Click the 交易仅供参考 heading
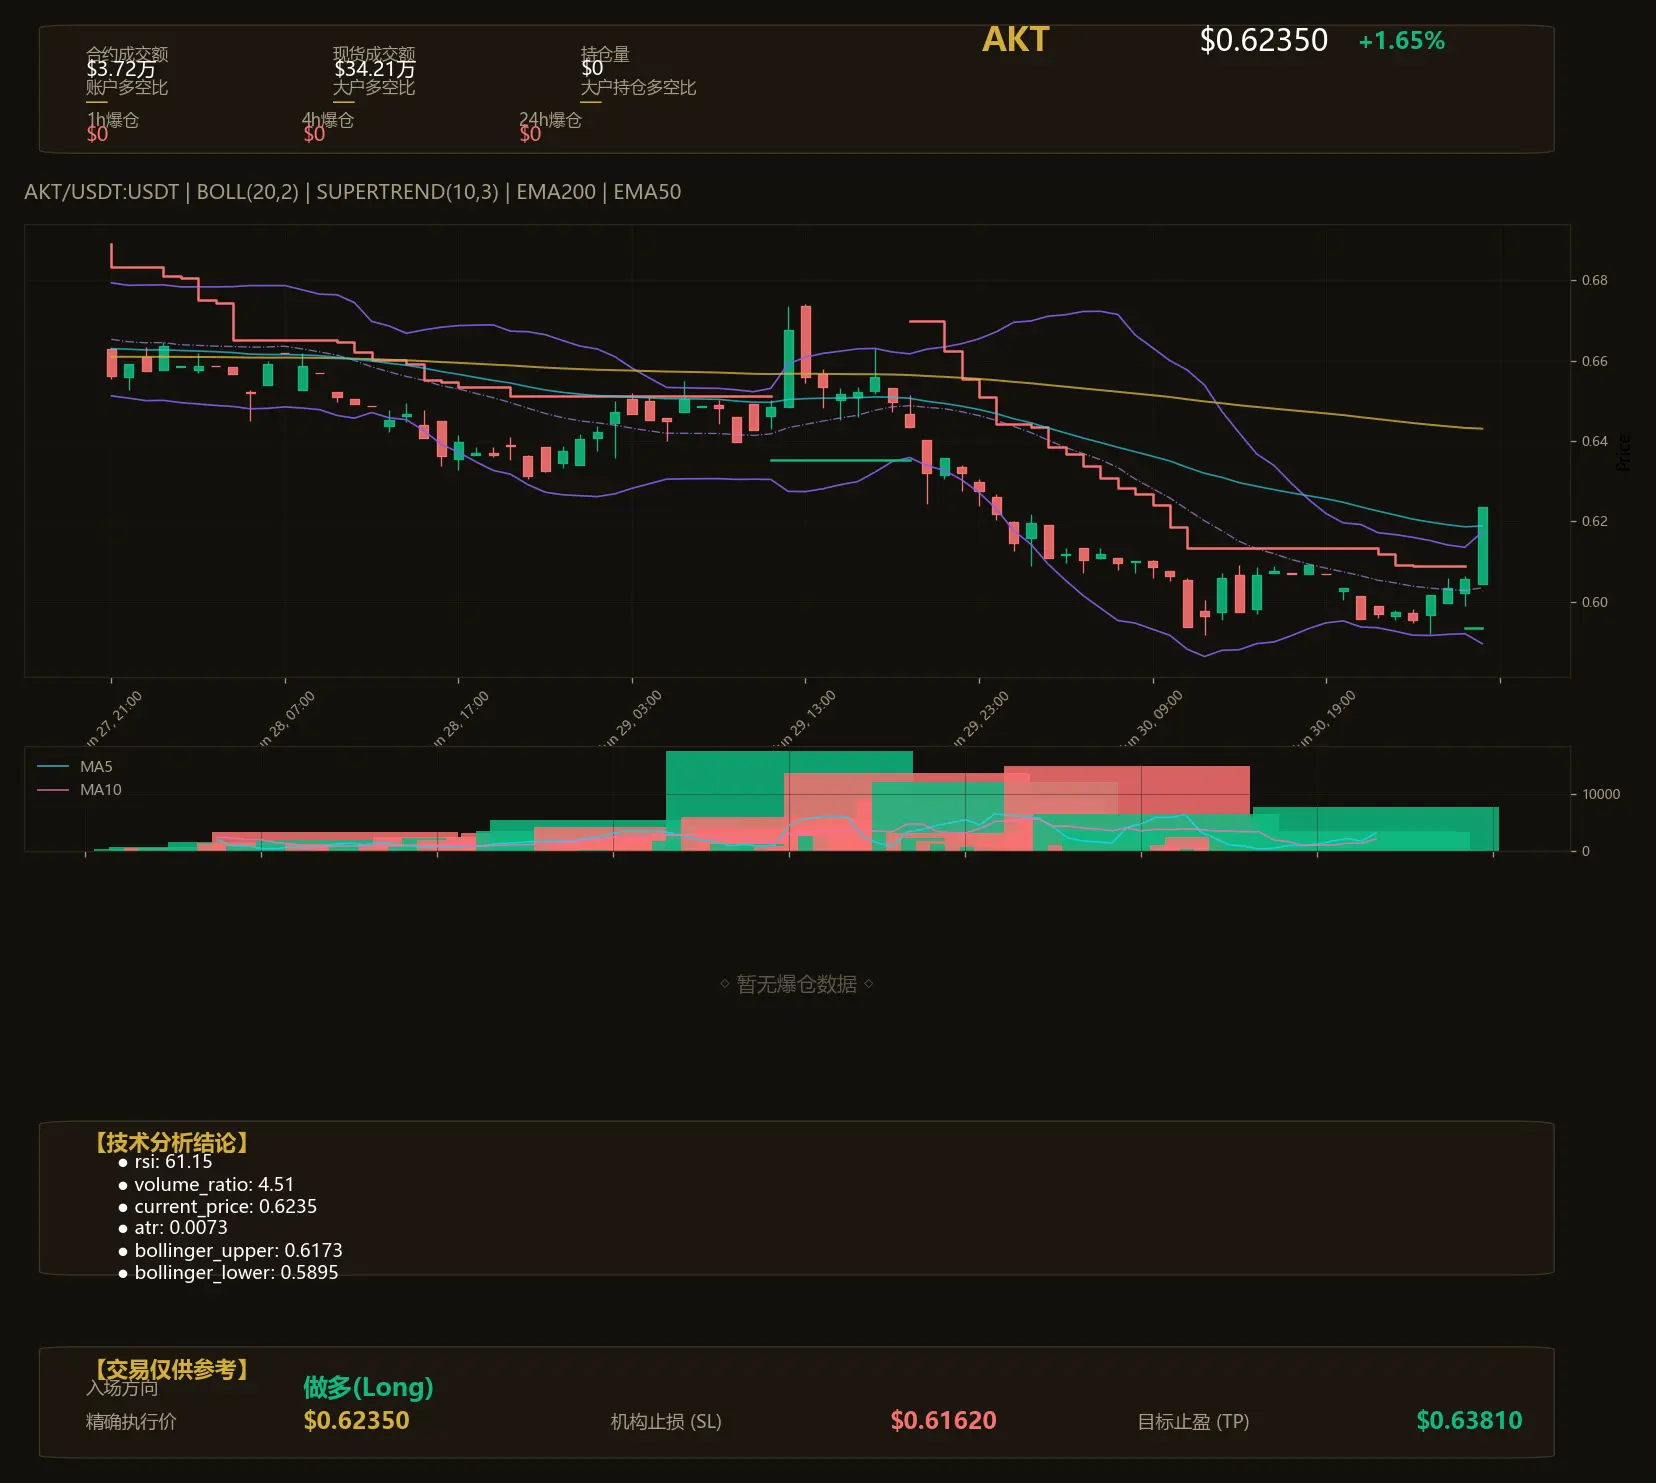Image resolution: width=1656 pixels, height=1483 pixels. click(x=171, y=1369)
